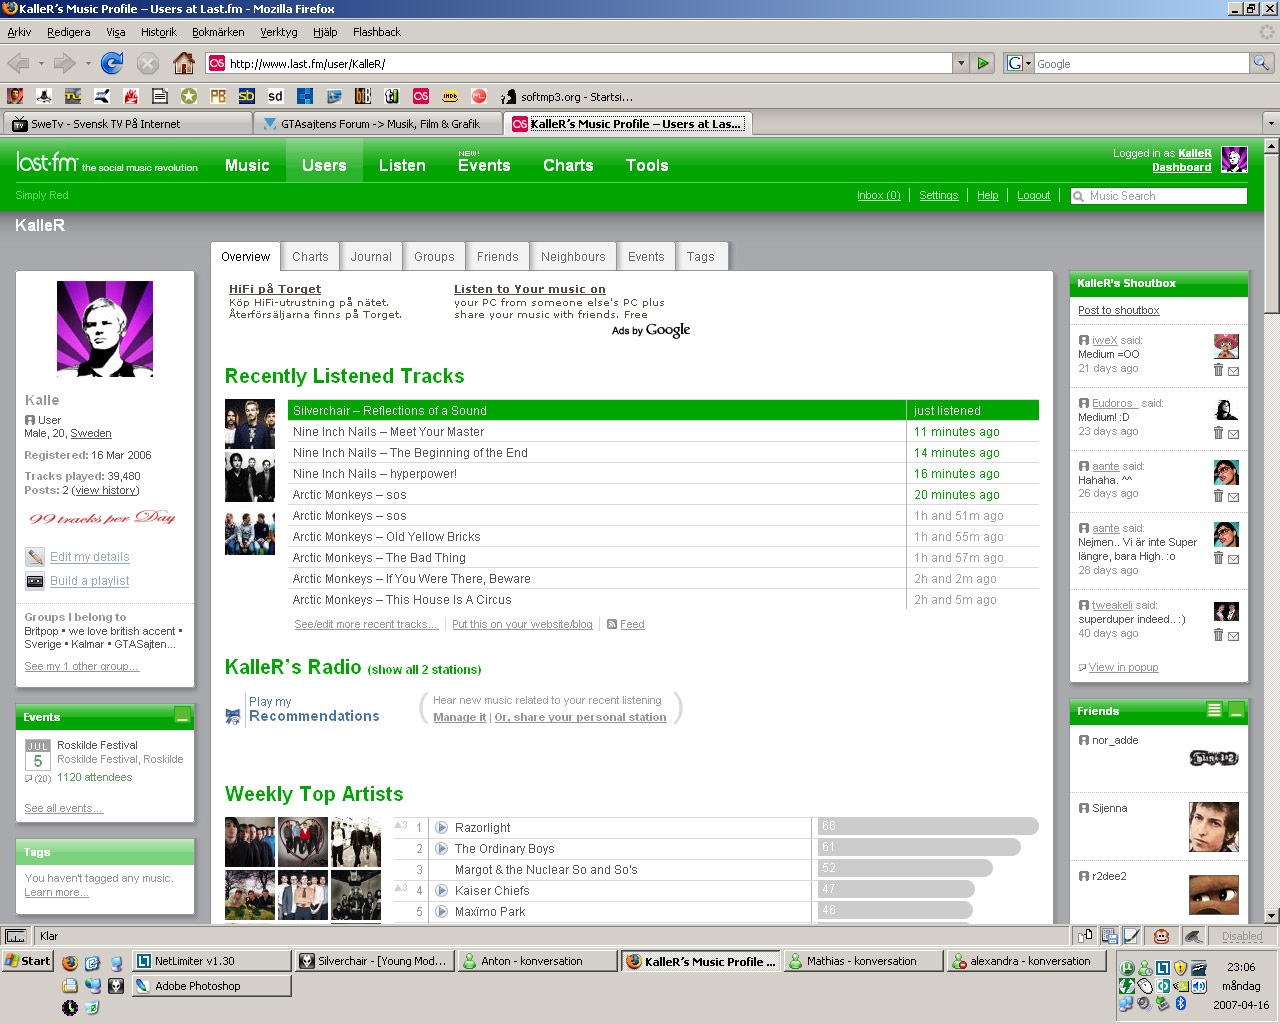This screenshot has width=1280, height=1024.
Task: Open the search engine selector dropdown
Action: (1018, 63)
